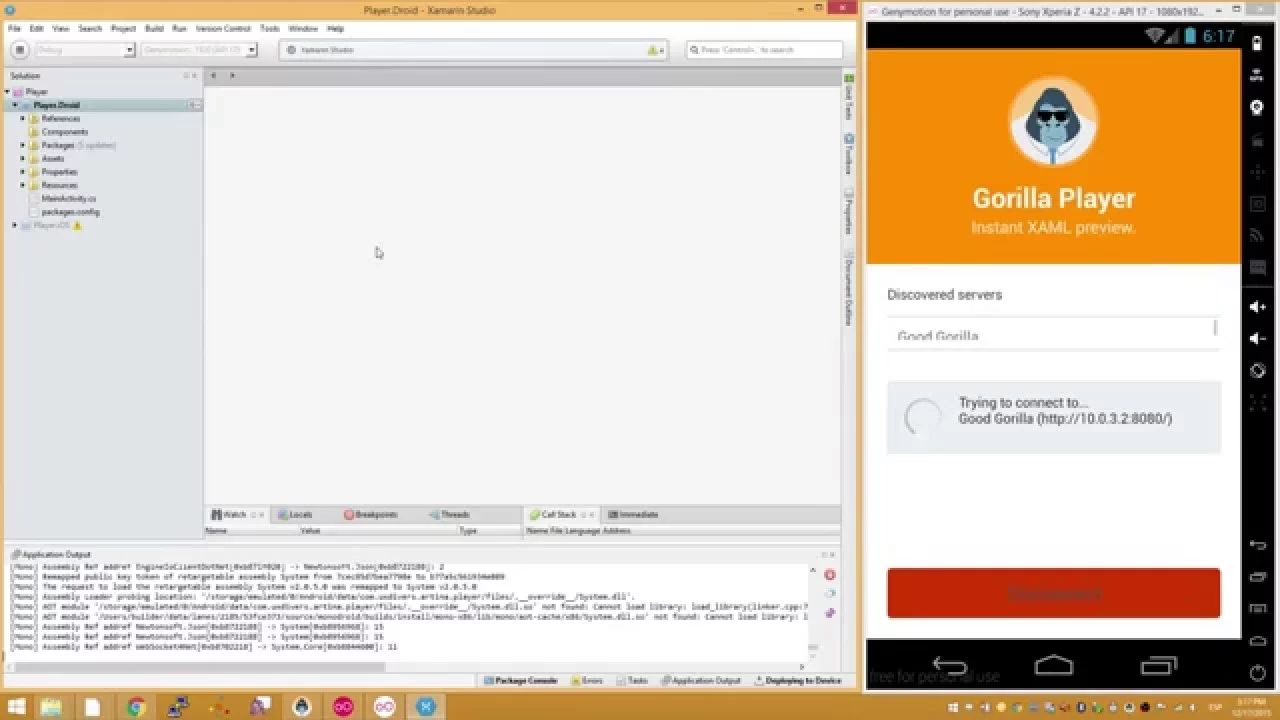Click the Gorilla Player avatar logo
This screenshot has height=720, width=1280.
pyautogui.click(x=1053, y=123)
